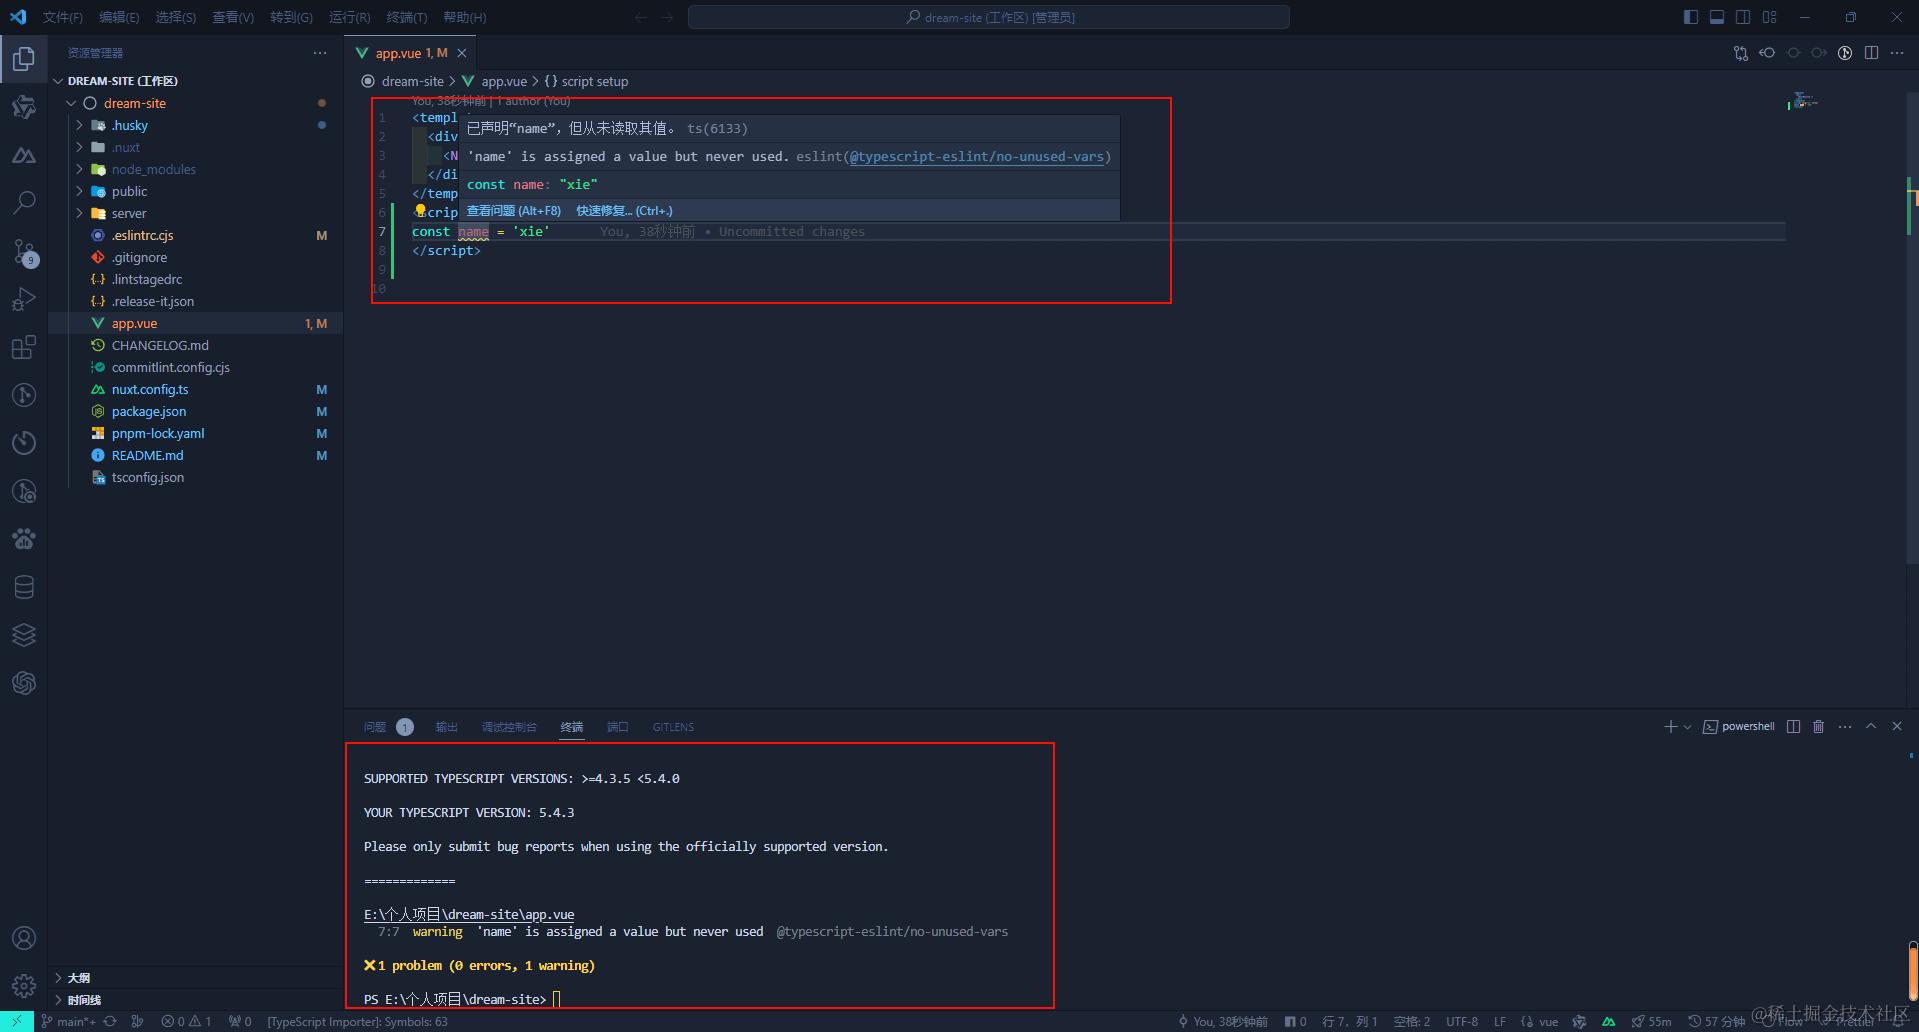1919x1032 pixels.
Task: Open new terminal launch profile dropdown
Action: point(1687,727)
